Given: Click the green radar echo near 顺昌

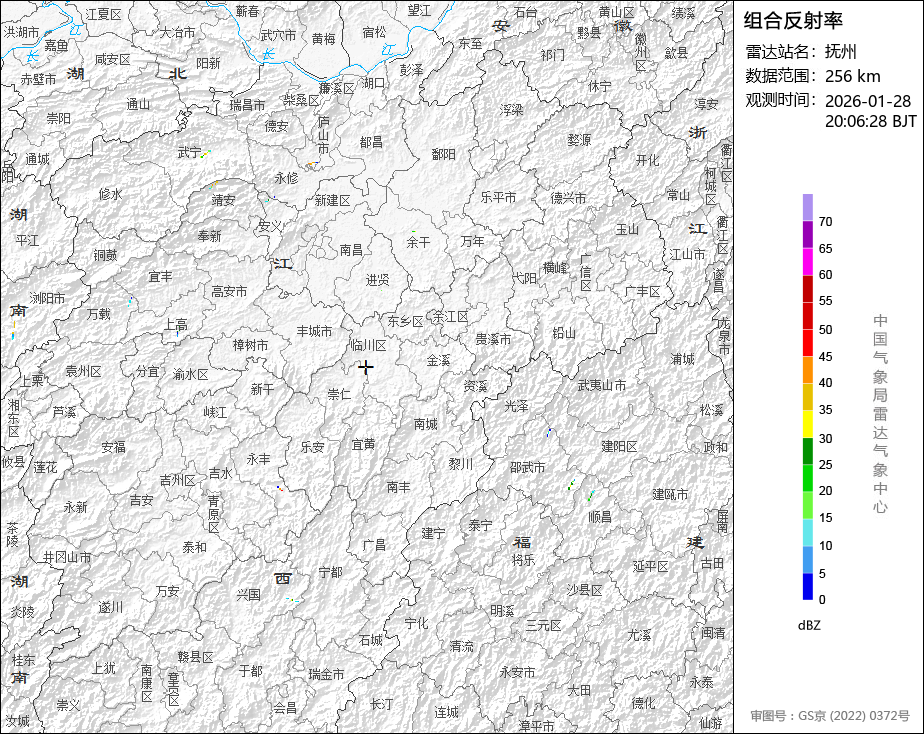Looking at the screenshot, I should point(590,496).
